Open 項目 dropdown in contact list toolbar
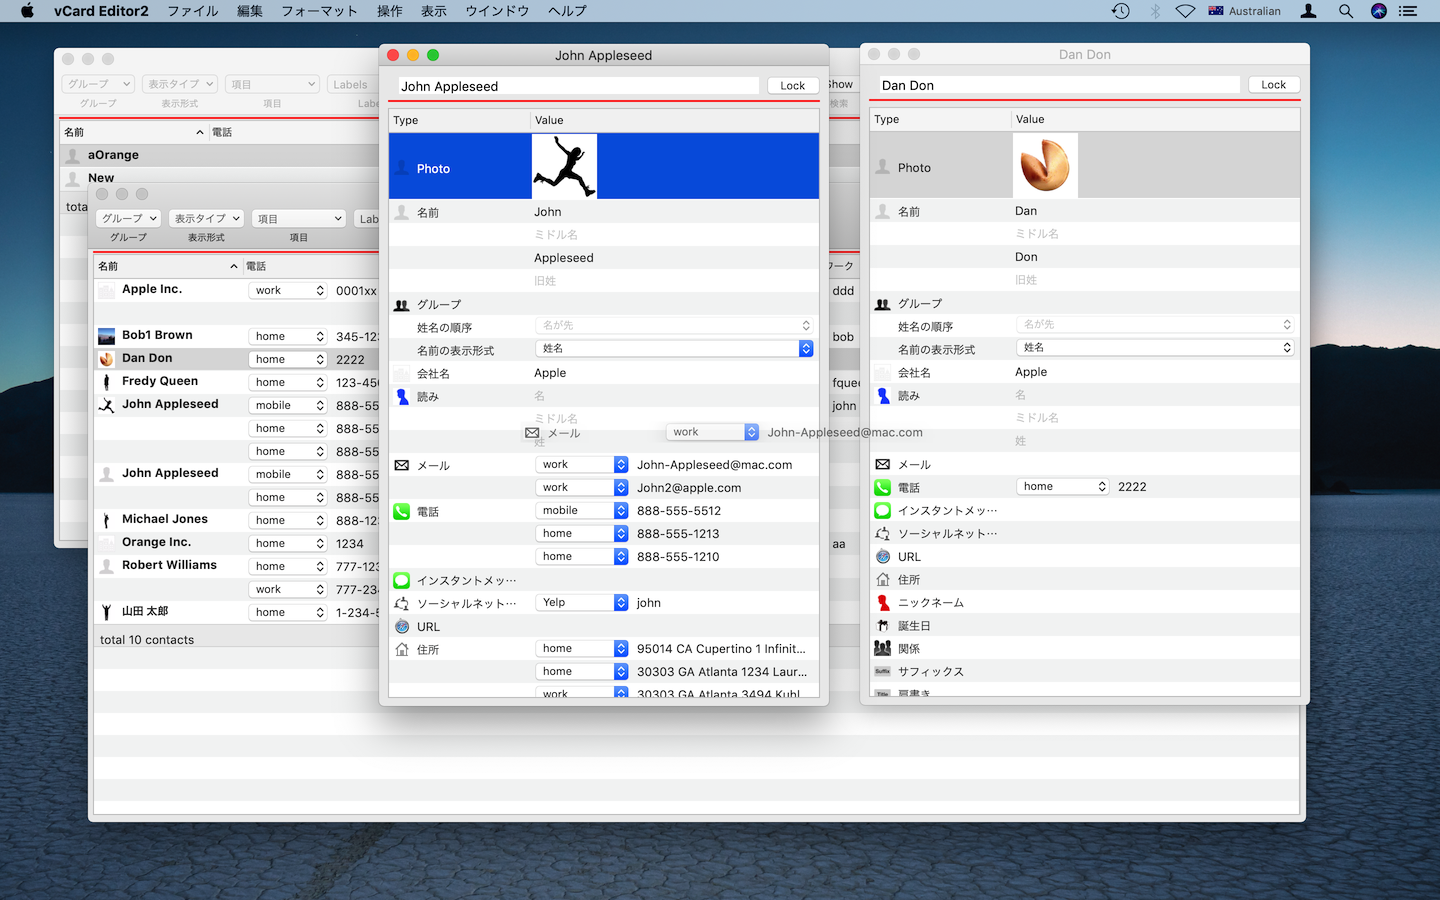This screenshot has width=1440, height=900. coord(299,219)
